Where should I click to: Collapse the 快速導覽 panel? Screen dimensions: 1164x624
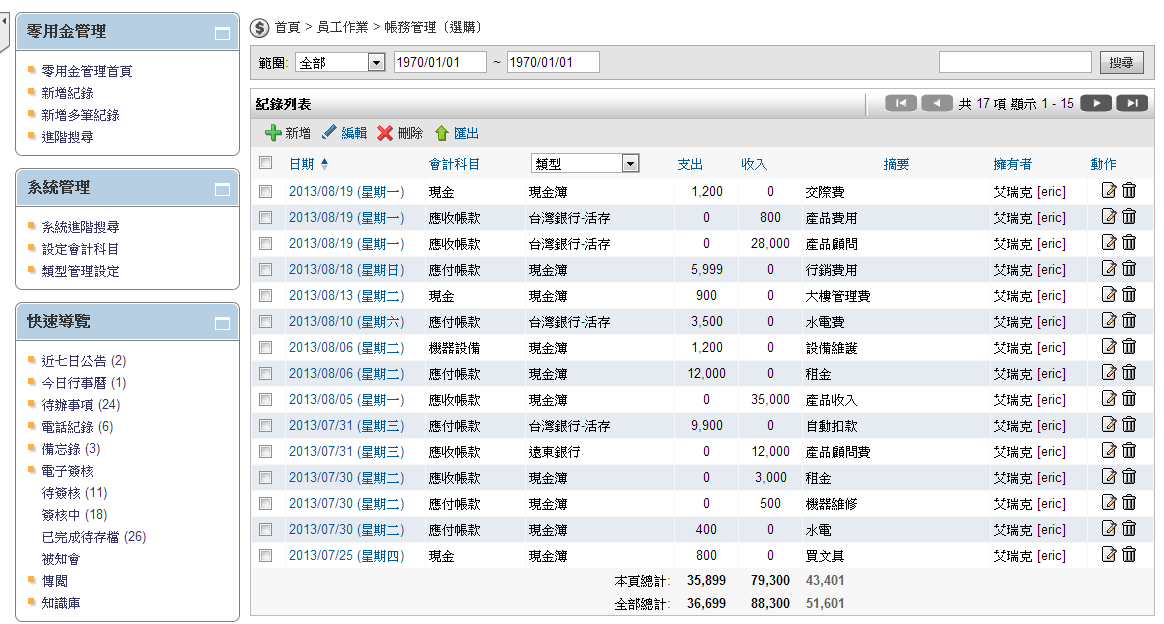(x=222, y=324)
